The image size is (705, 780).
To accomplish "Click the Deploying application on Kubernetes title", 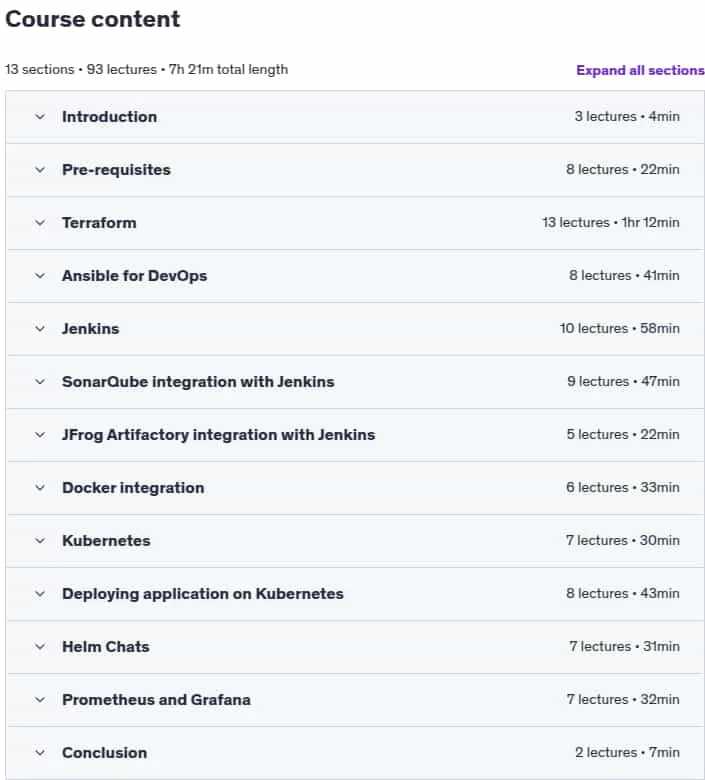I will tap(202, 594).
